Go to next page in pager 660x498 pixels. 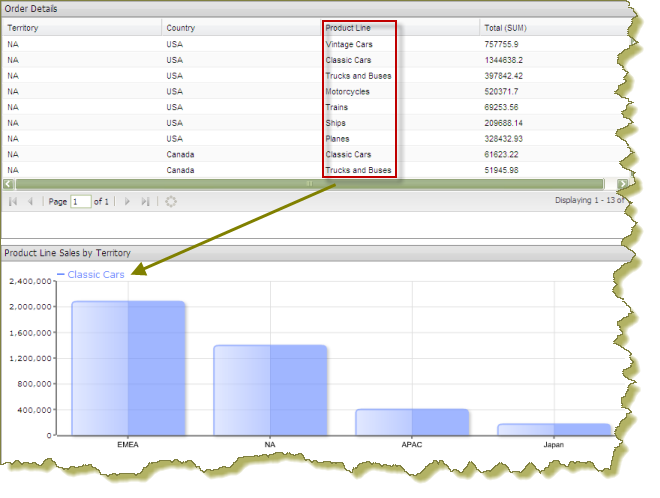[127, 202]
